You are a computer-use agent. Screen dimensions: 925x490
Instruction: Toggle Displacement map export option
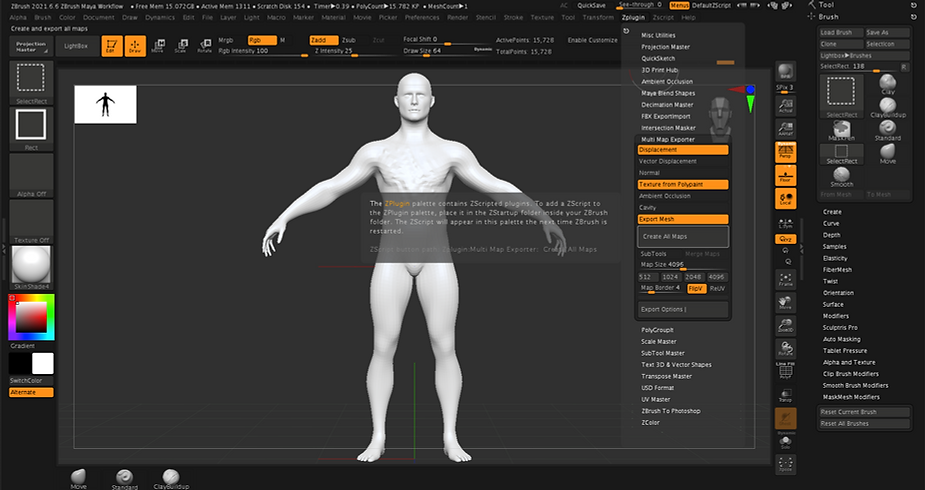(683, 150)
